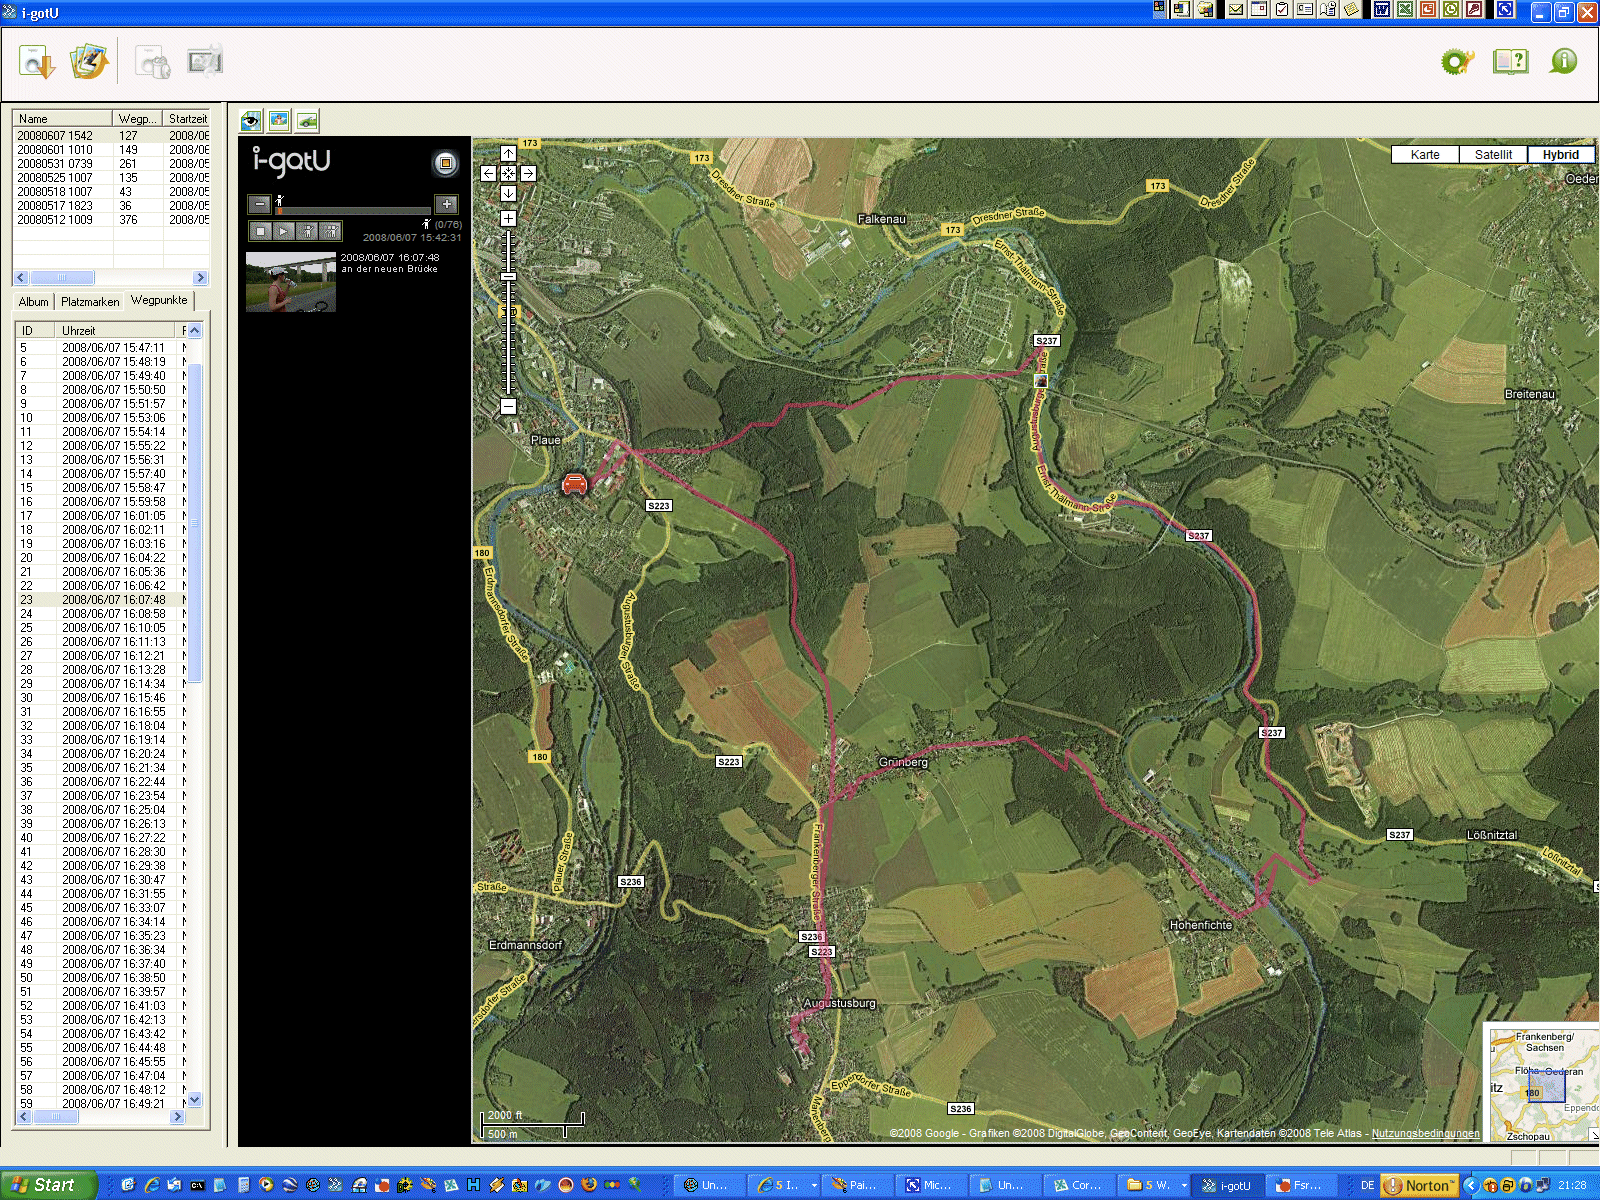
Task: Click the single walker step button
Action: coord(307,231)
